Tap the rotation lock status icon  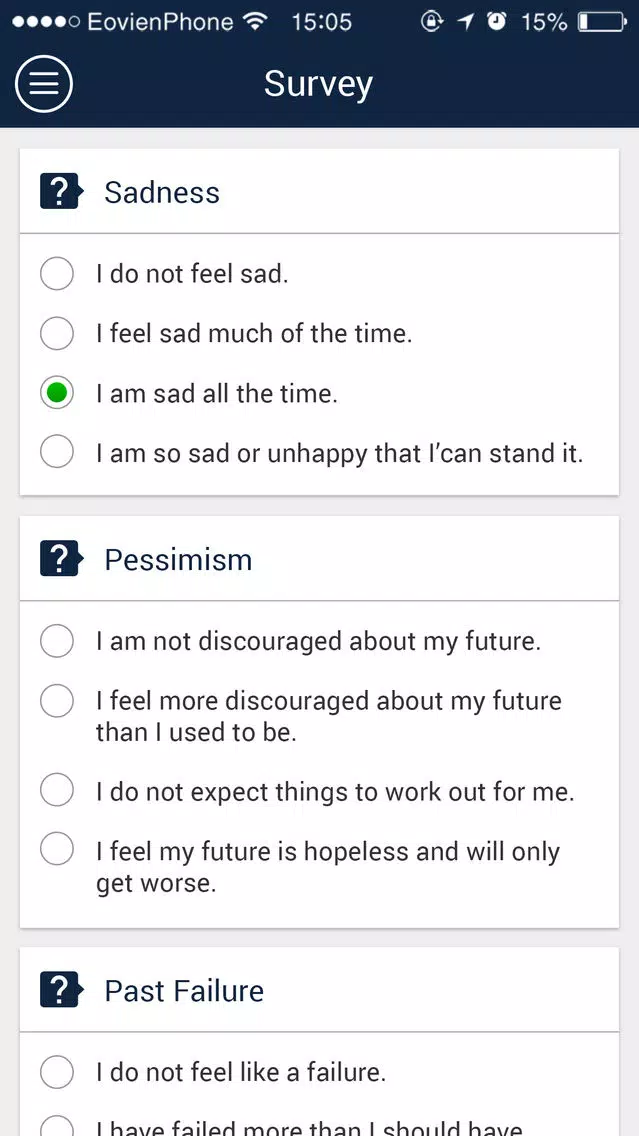tap(432, 22)
